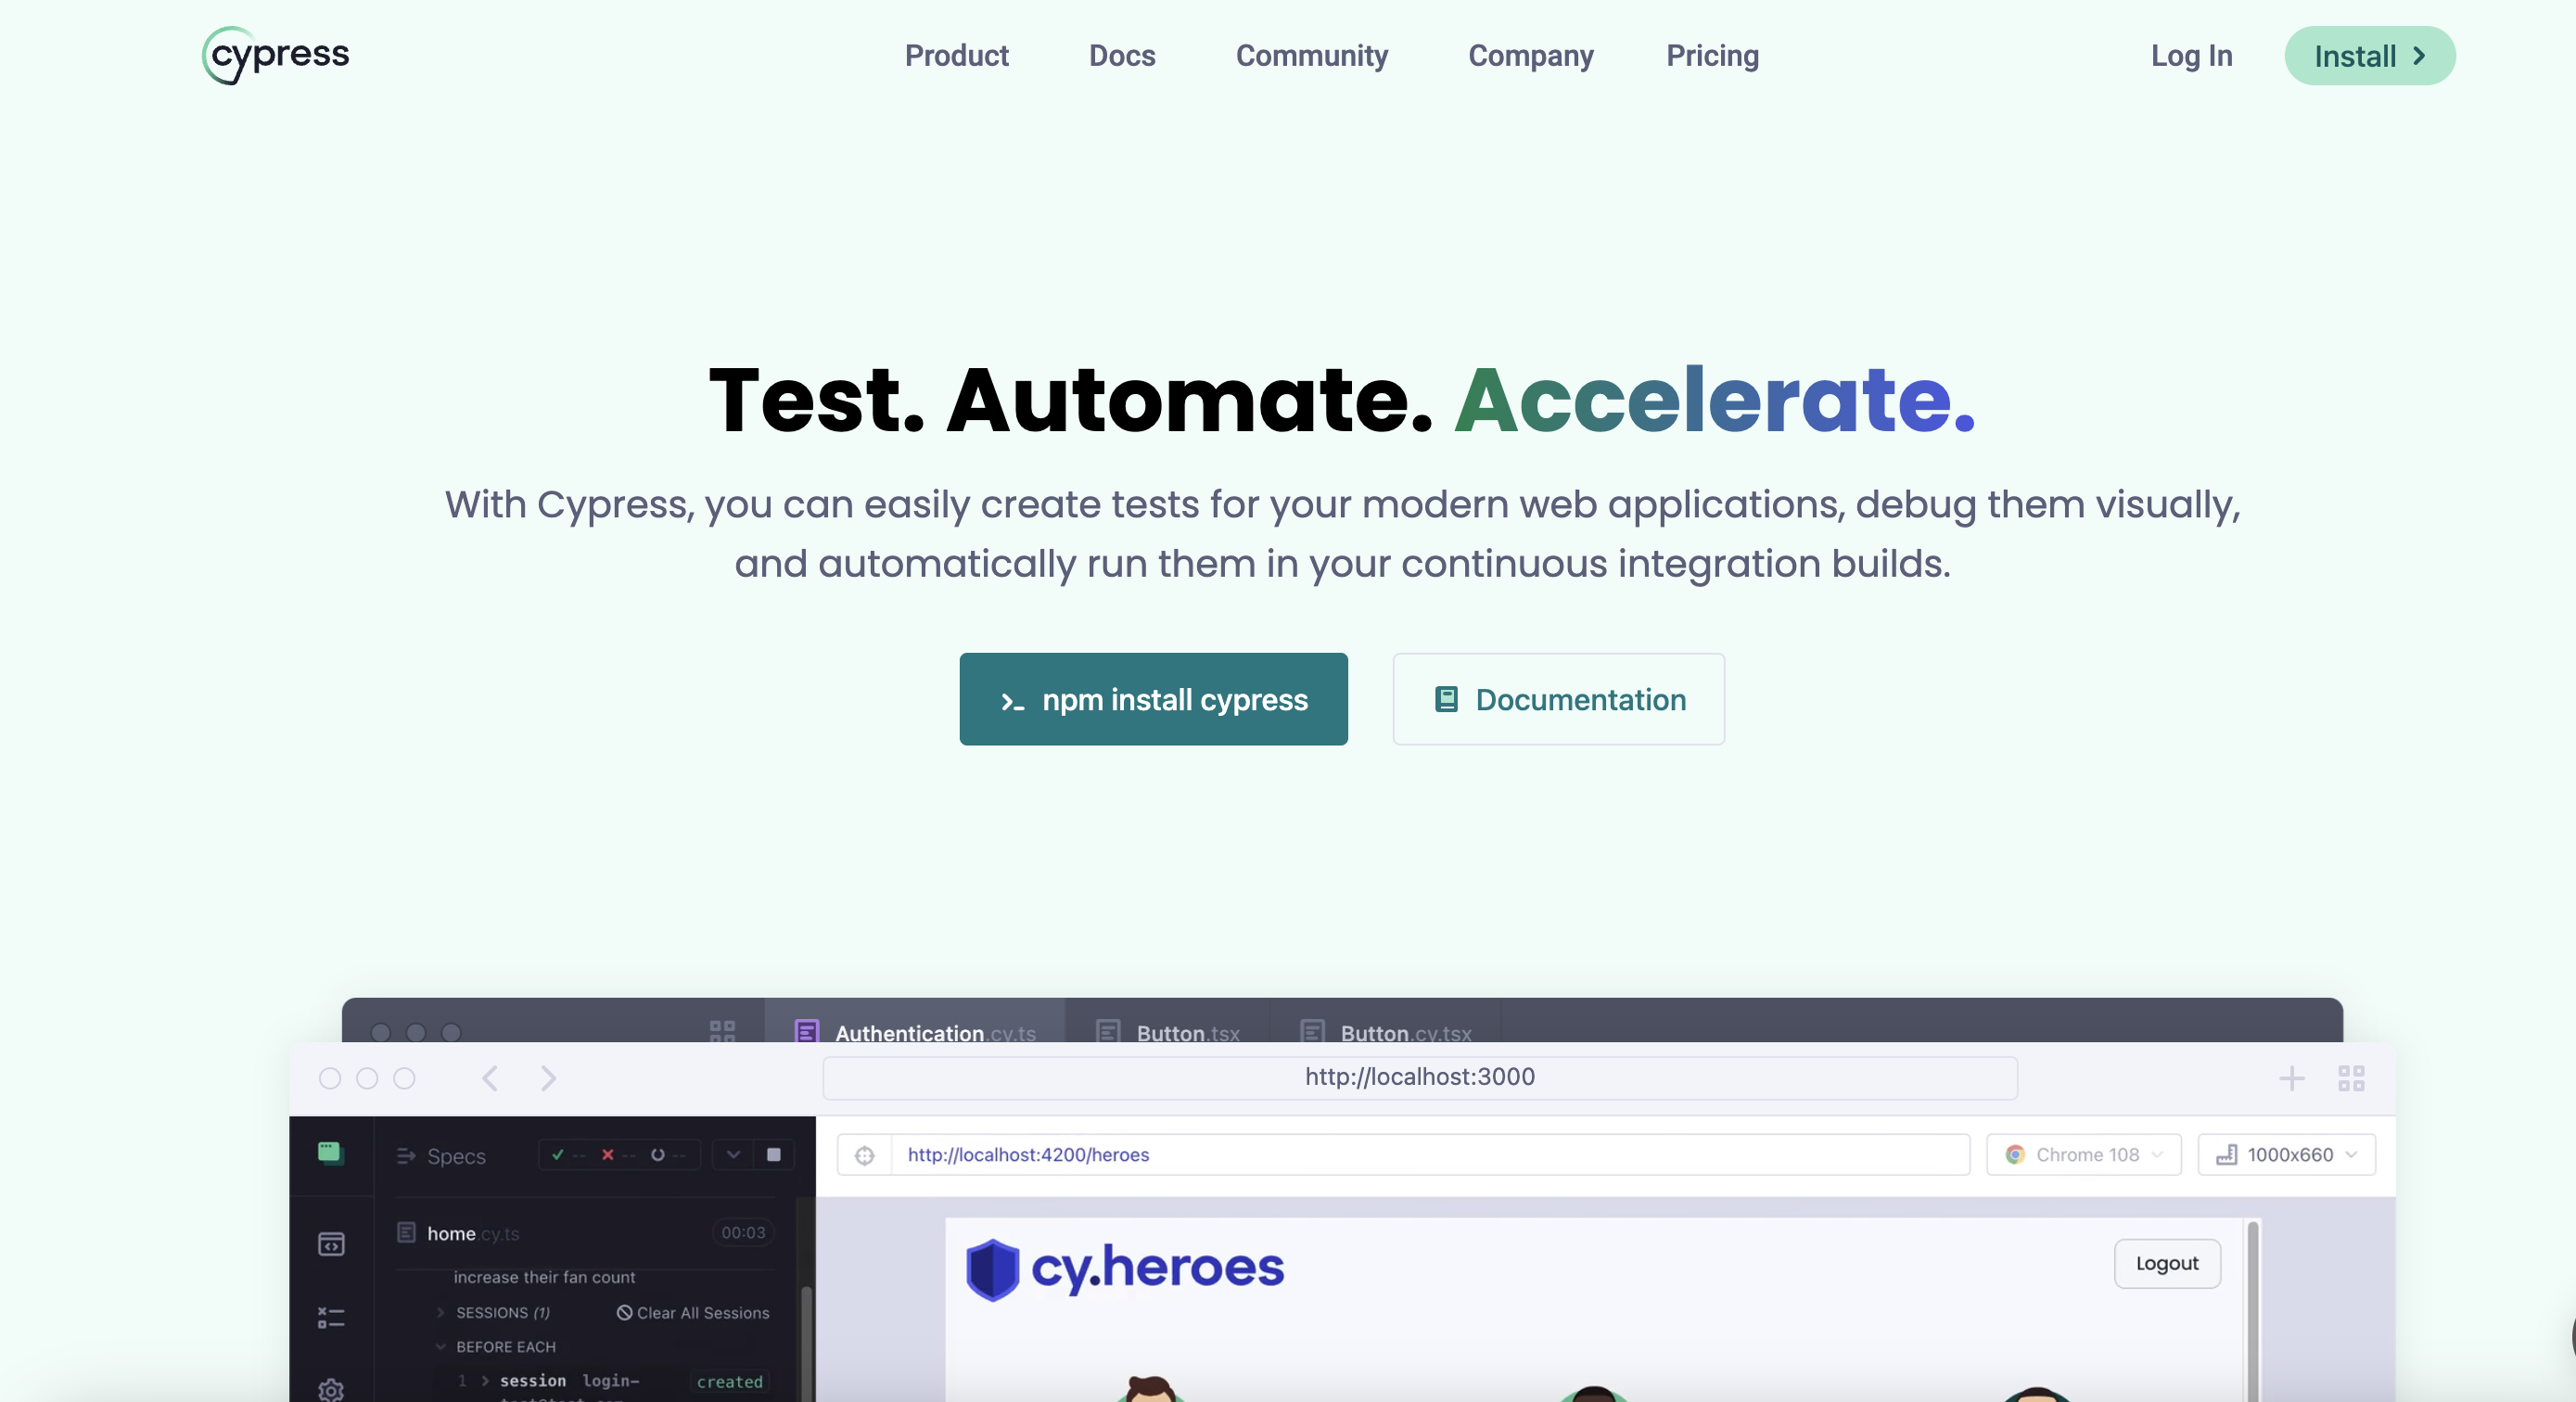Click the 00:03 duration badge

pyautogui.click(x=743, y=1233)
